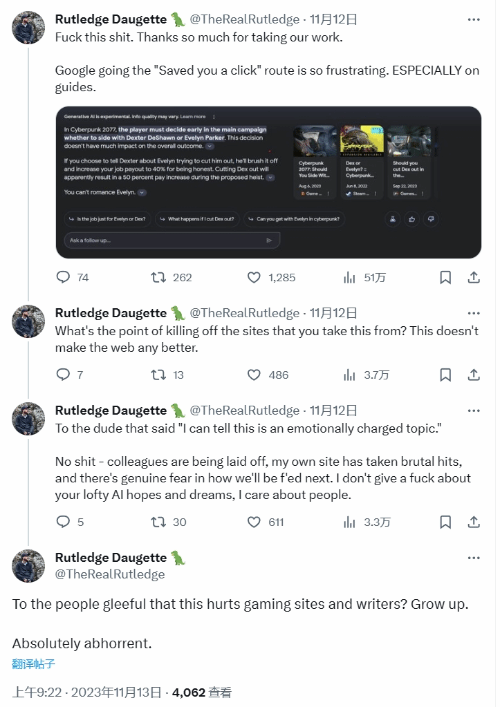Open @TheRealRutledge handle on the last tweet

(x=110, y=574)
